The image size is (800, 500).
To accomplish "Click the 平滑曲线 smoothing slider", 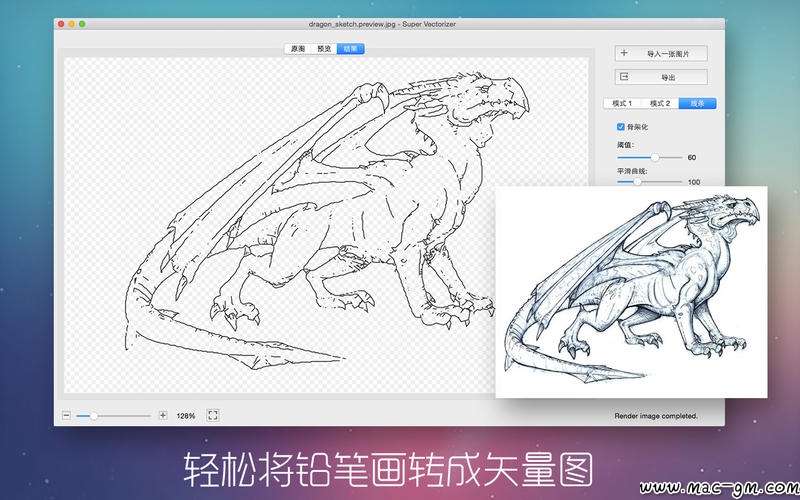I will coord(649,182).
